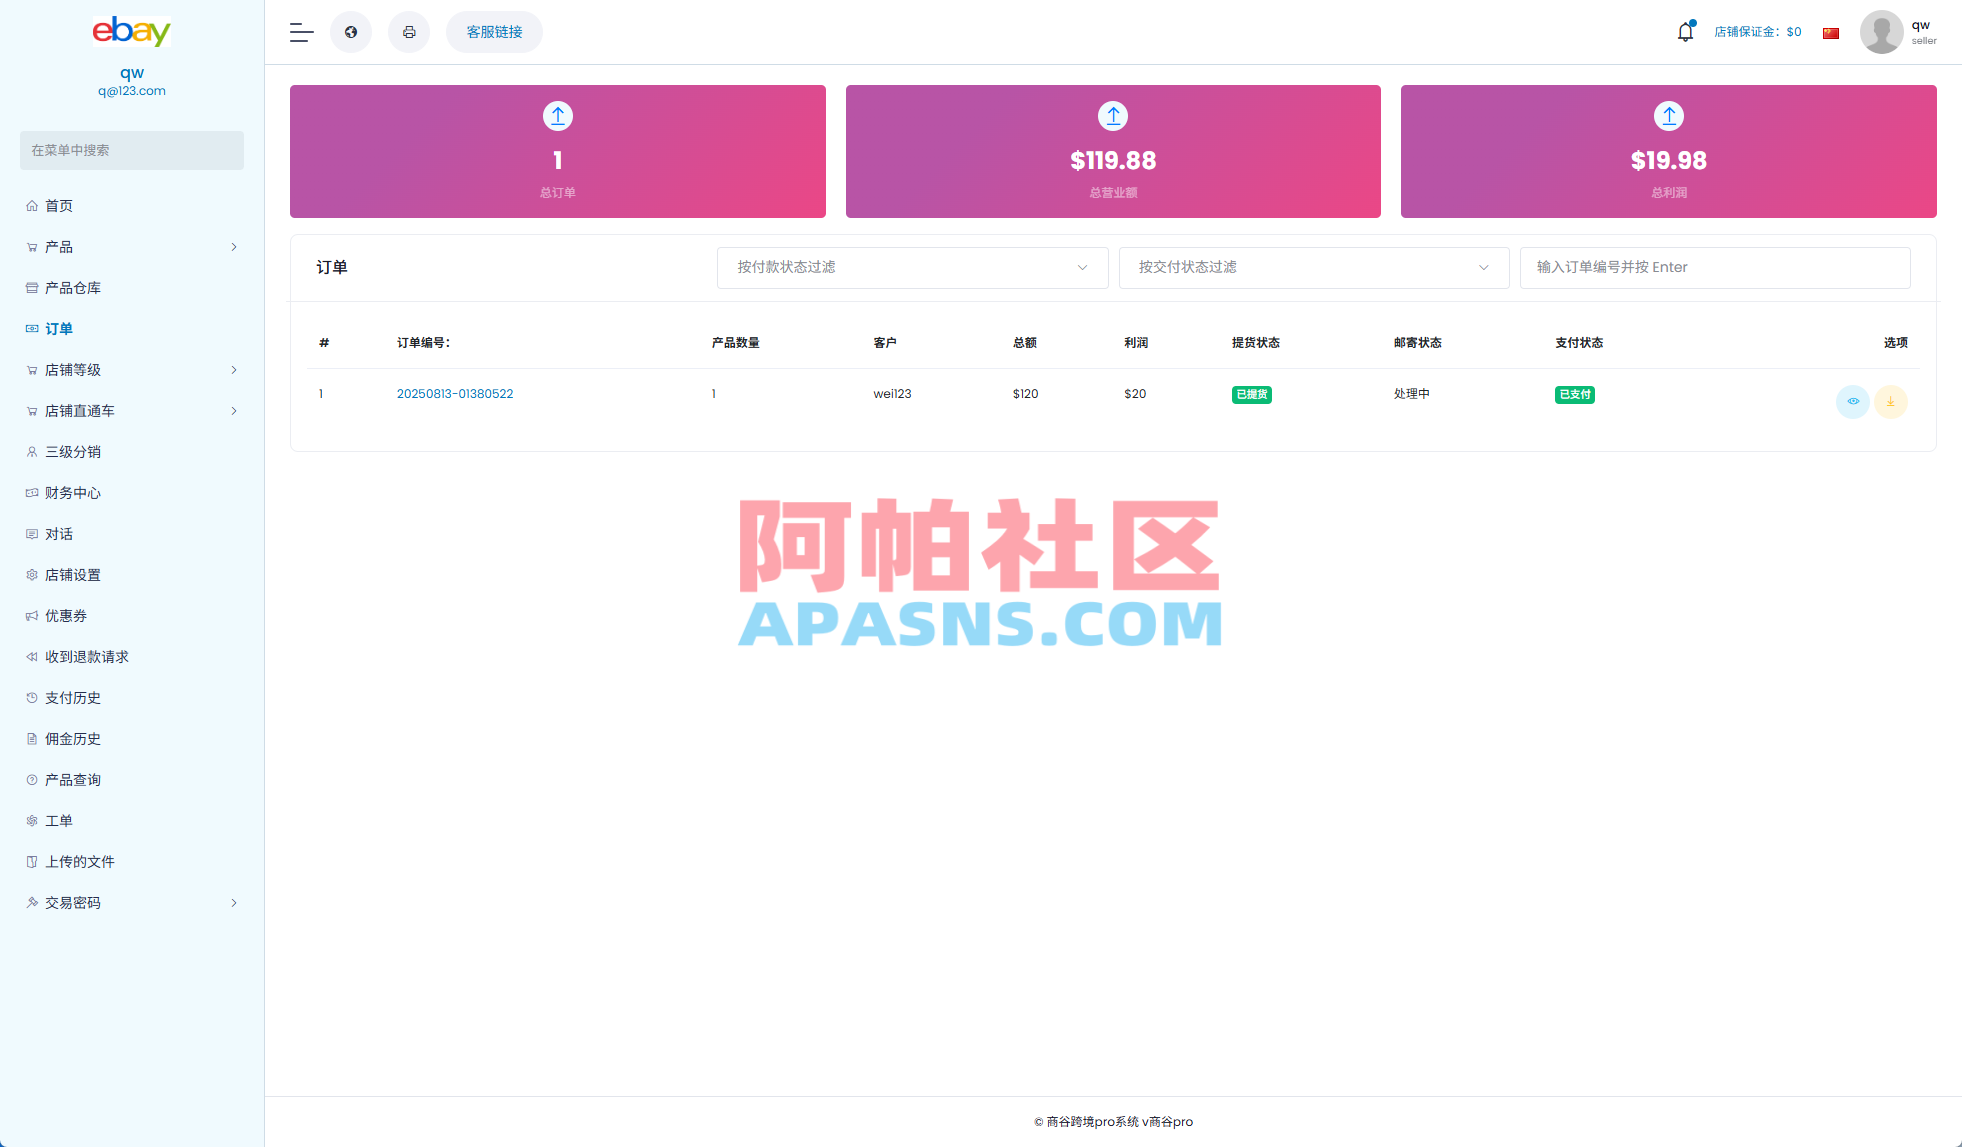Open the 按交付状态过滤 dropdown

pos(1313,267)
